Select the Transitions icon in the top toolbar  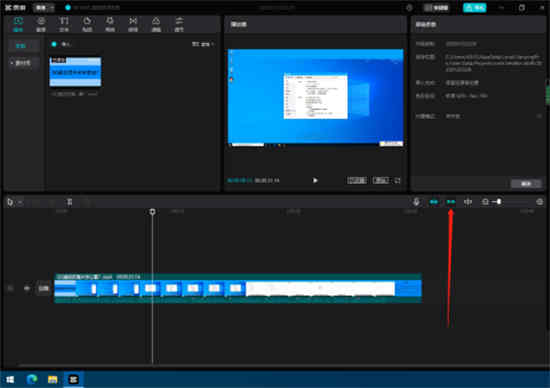[x=133, y=24]
